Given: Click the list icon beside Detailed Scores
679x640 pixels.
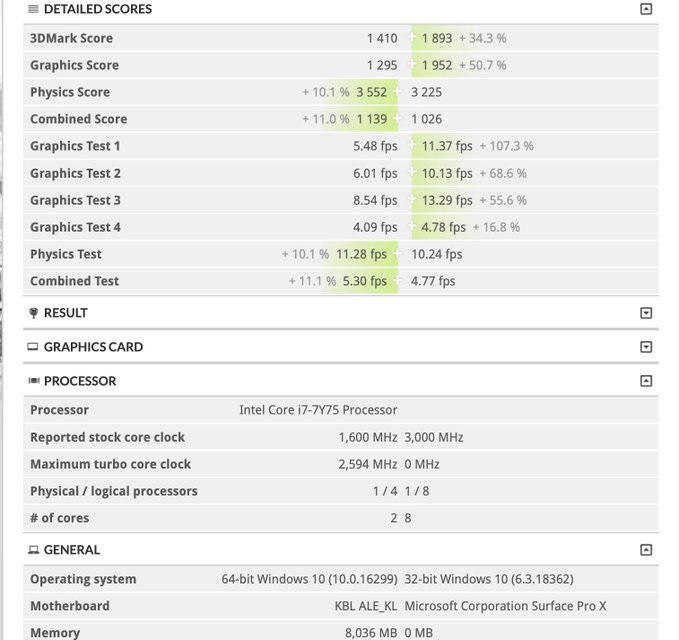Looking at the screenshot, I should point(34,8).
